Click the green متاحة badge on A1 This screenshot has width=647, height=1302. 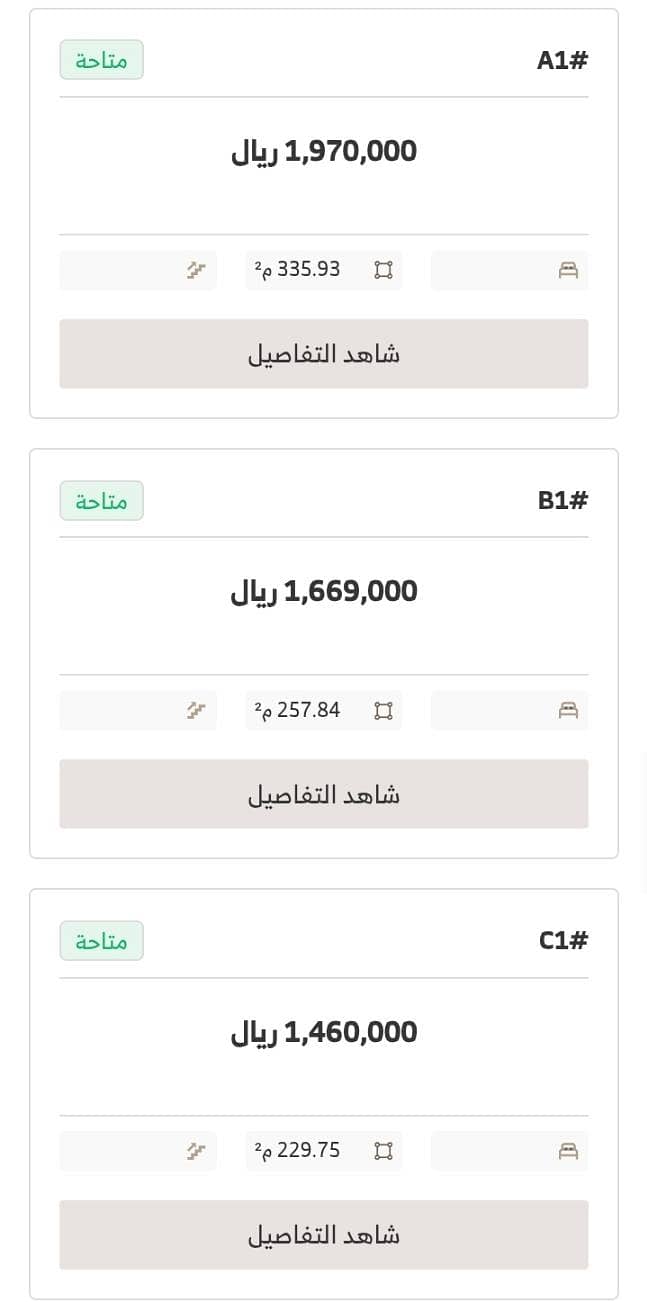click(102, 60)
